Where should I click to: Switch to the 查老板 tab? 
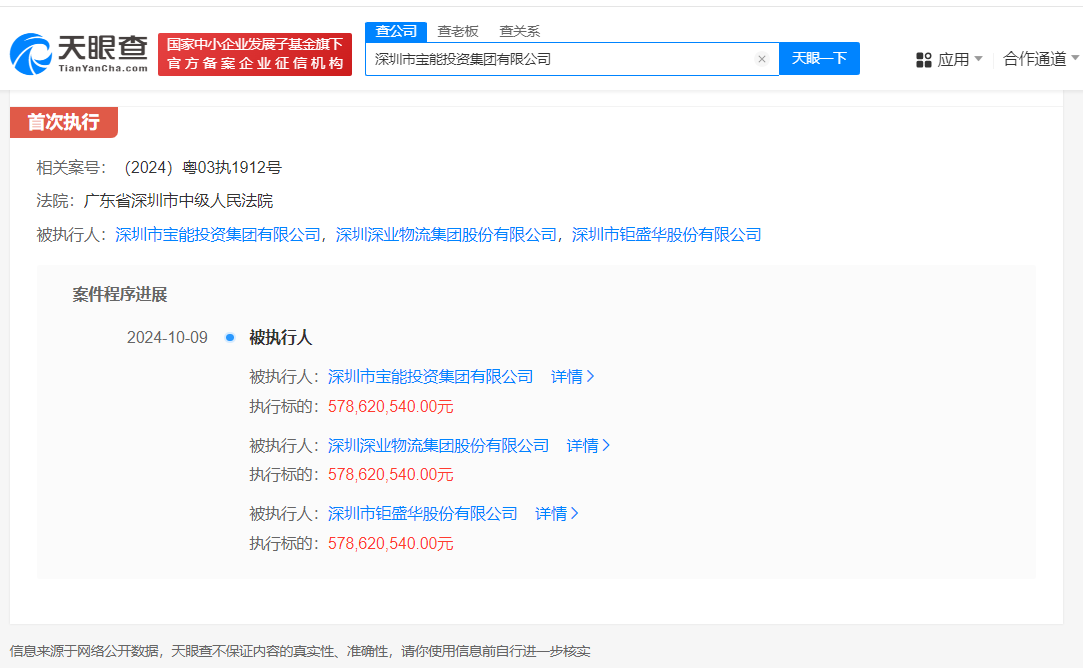(458, 31)
